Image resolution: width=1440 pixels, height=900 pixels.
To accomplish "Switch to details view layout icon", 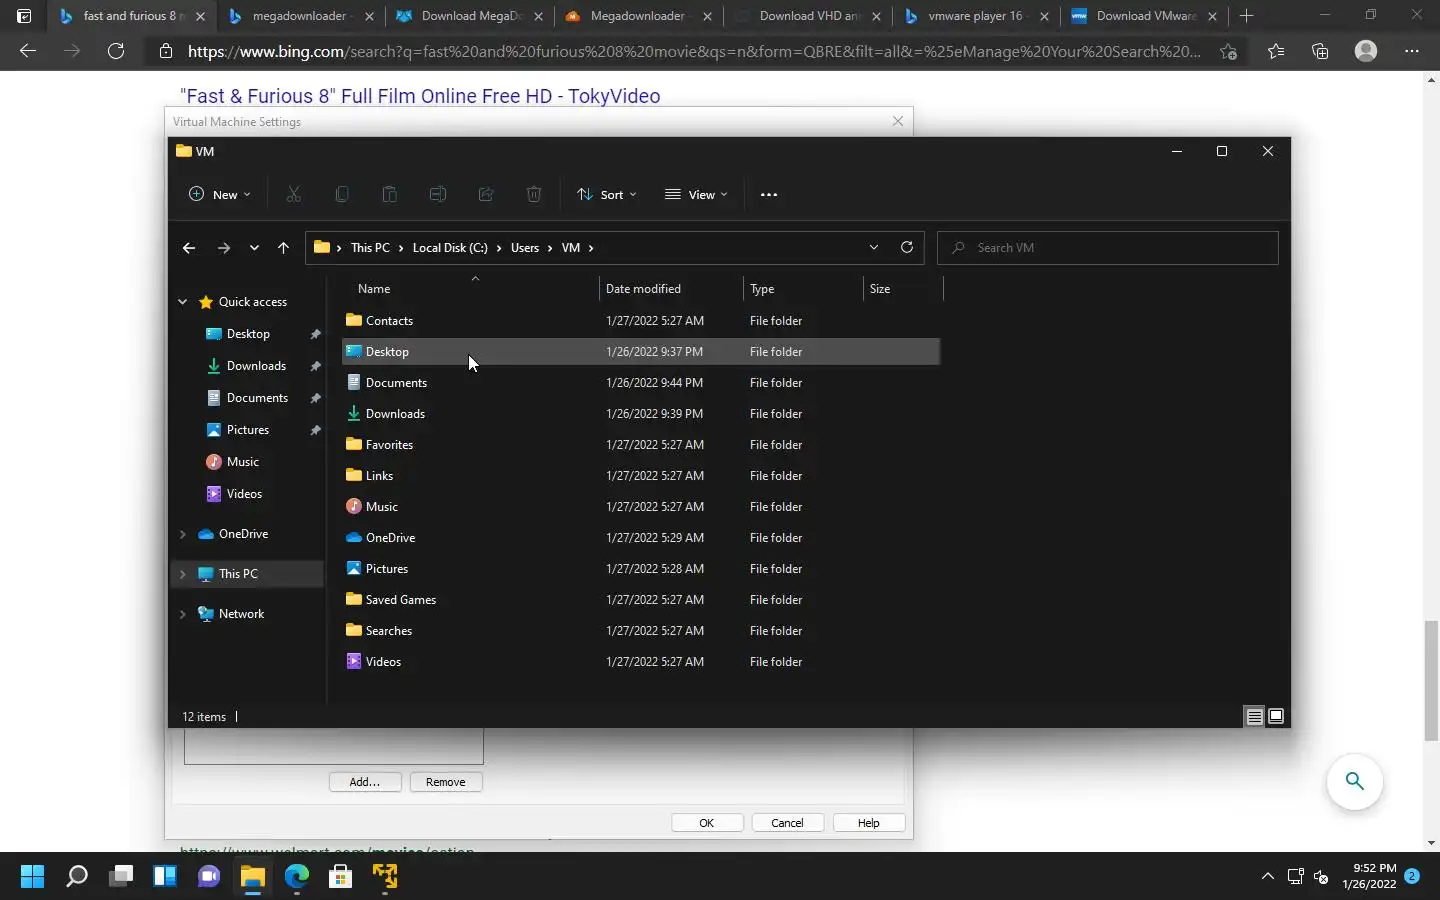I will point(1254,717).
